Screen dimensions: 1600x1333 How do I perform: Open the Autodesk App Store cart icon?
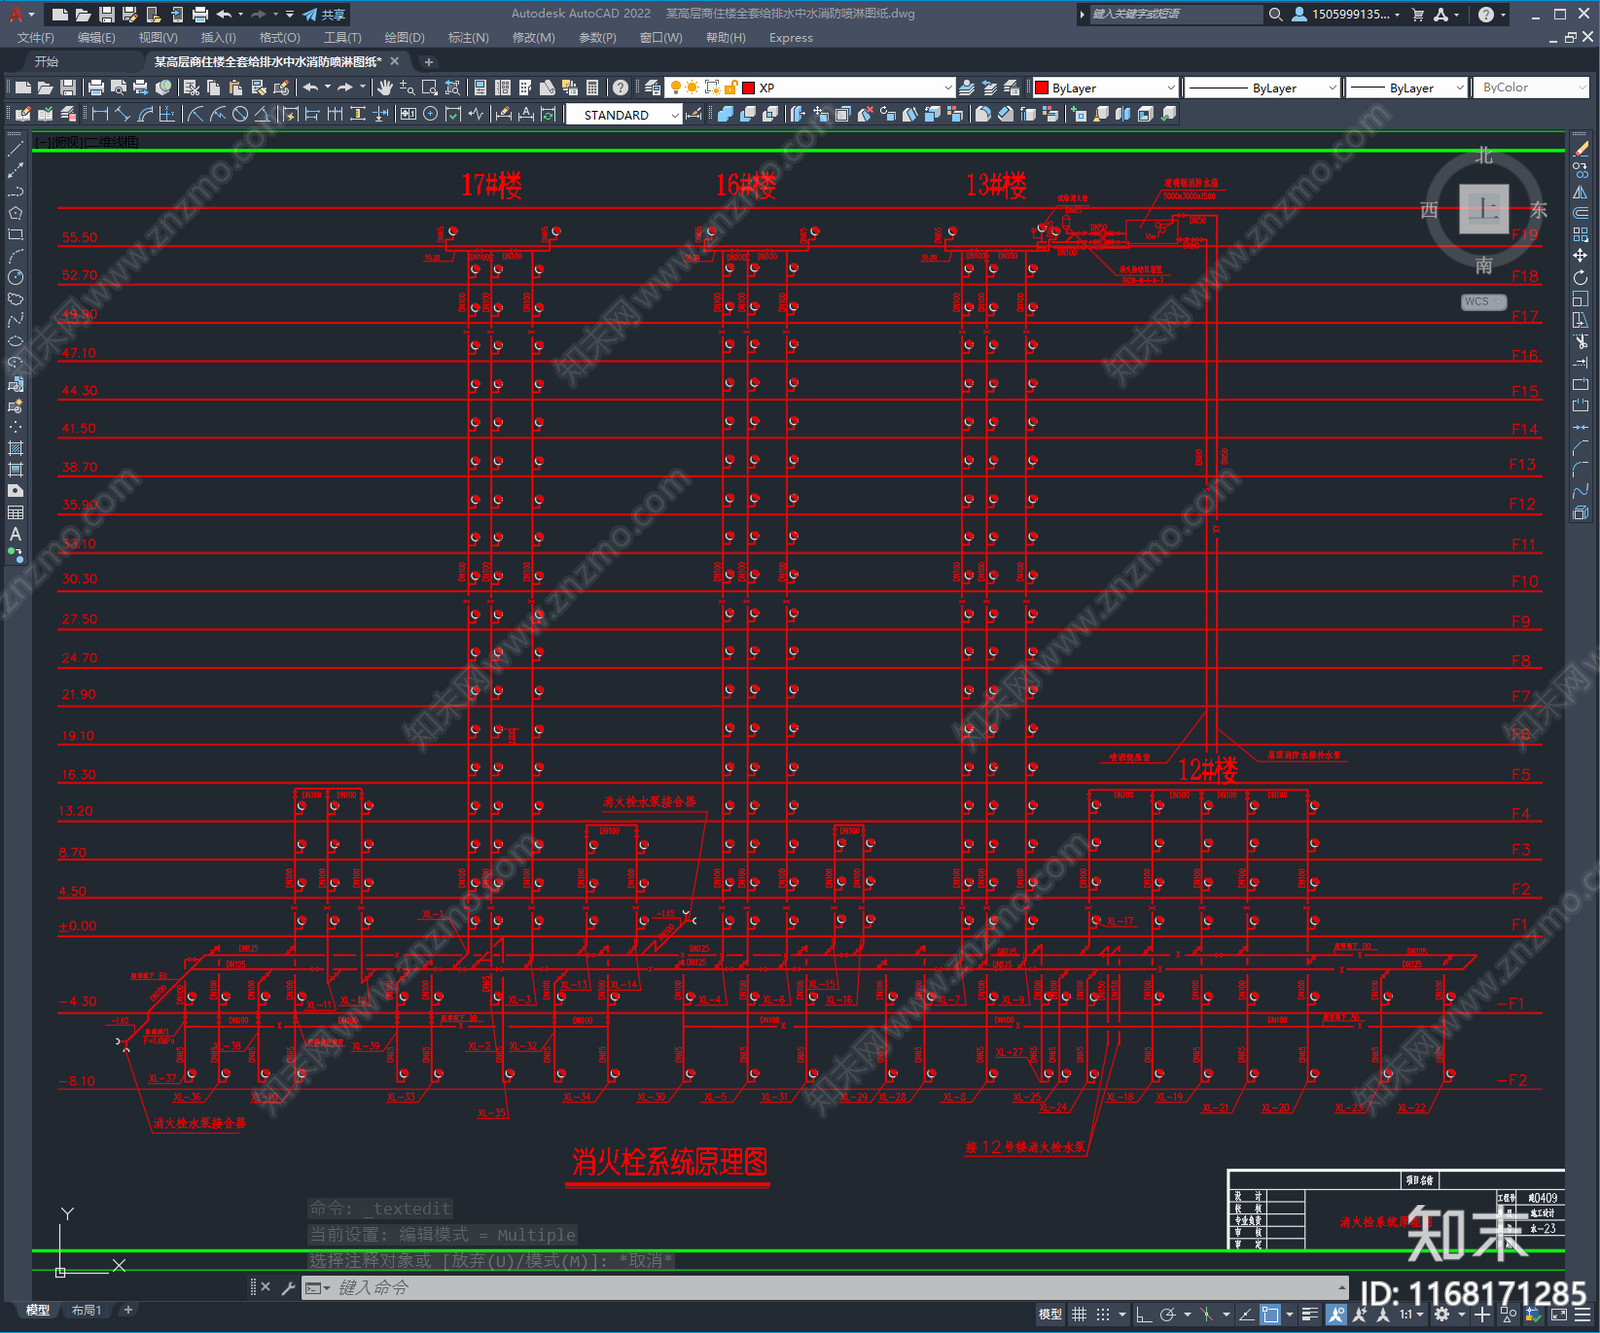(x=1418, y=14)
